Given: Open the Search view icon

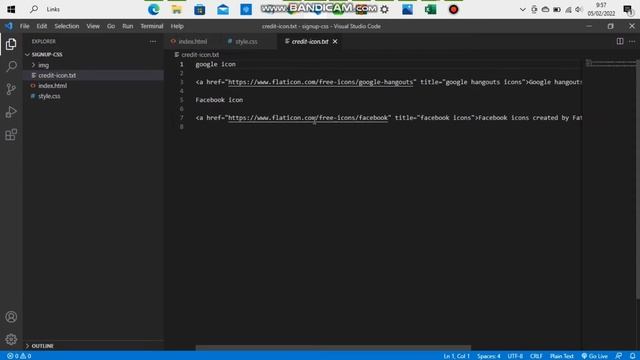Looking at the screenshot, I should [11, 66].
